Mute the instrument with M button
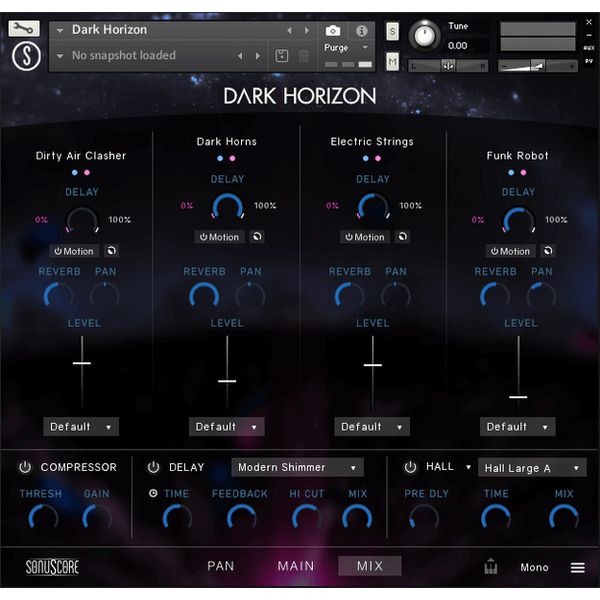Viewport: 600px width, 600px height. (x=392, y=61)
